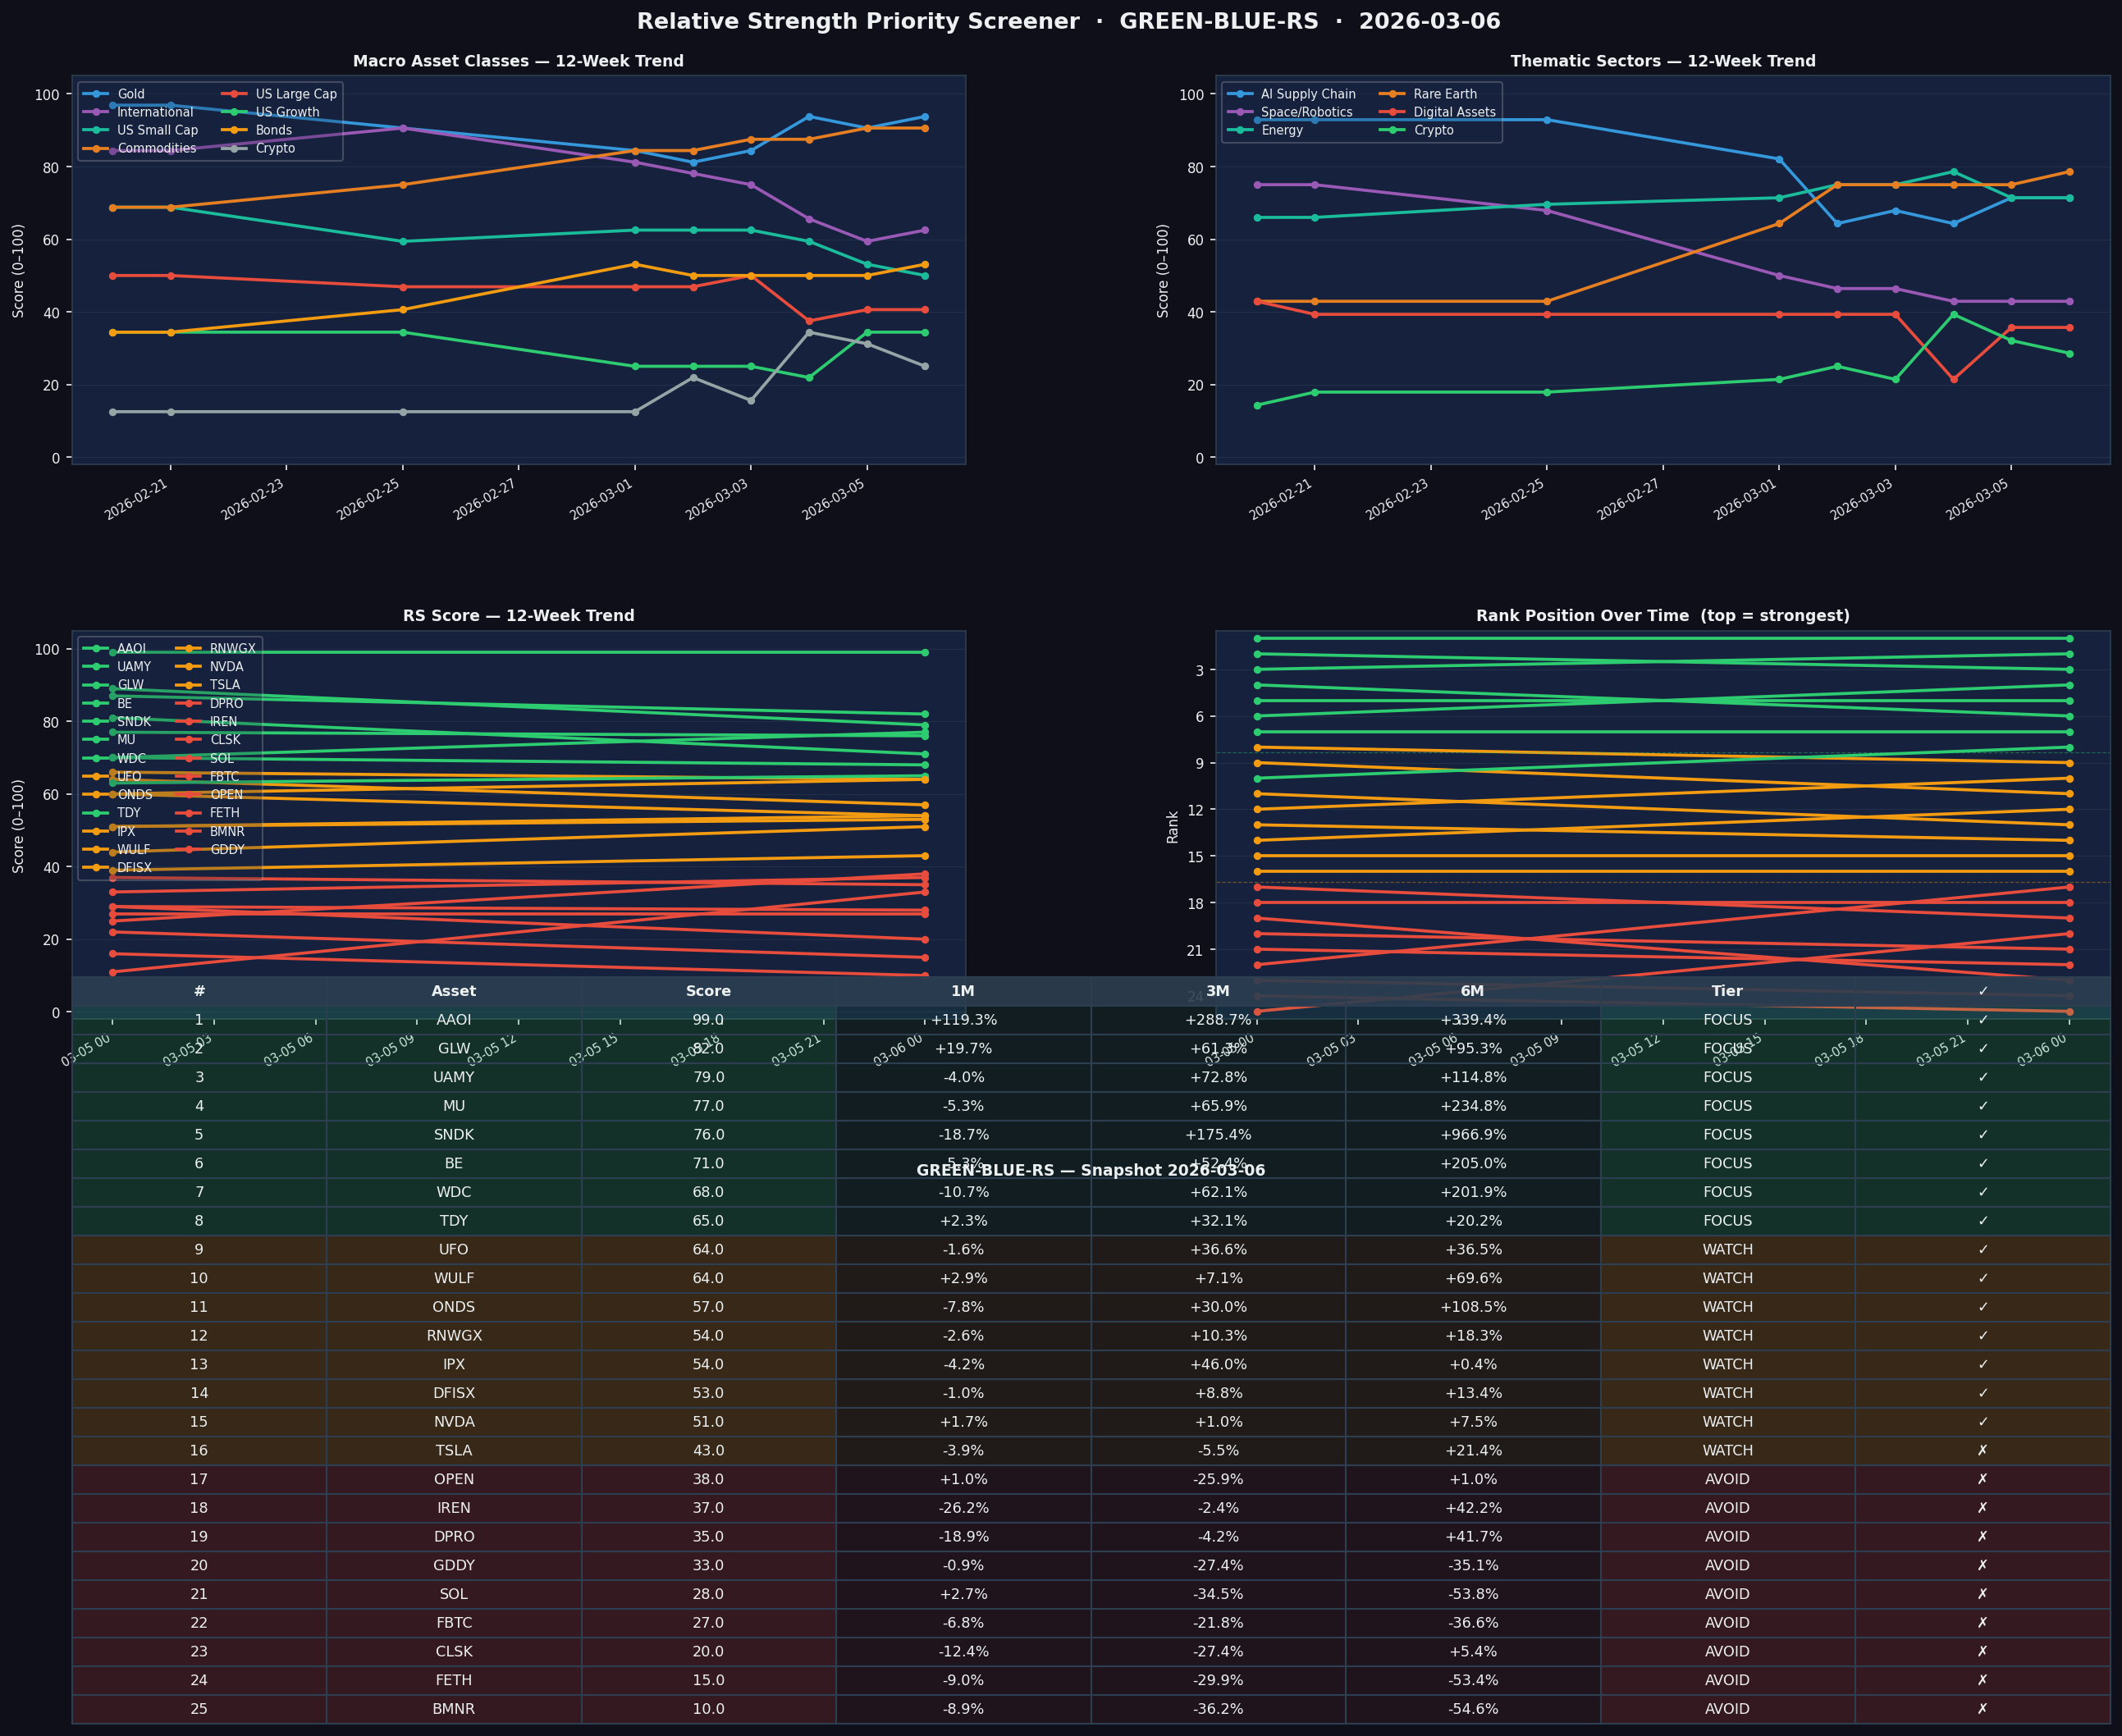The image size is (2122, 1736).
Task: Click the FOCUS tier label for GLW
Action: (1727, 1048)
